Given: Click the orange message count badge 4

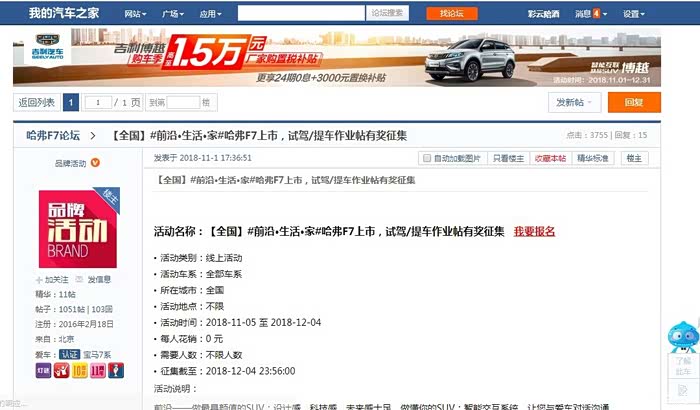Looking at the screenshot, I should pyautogui.click(x=596, y=14).
